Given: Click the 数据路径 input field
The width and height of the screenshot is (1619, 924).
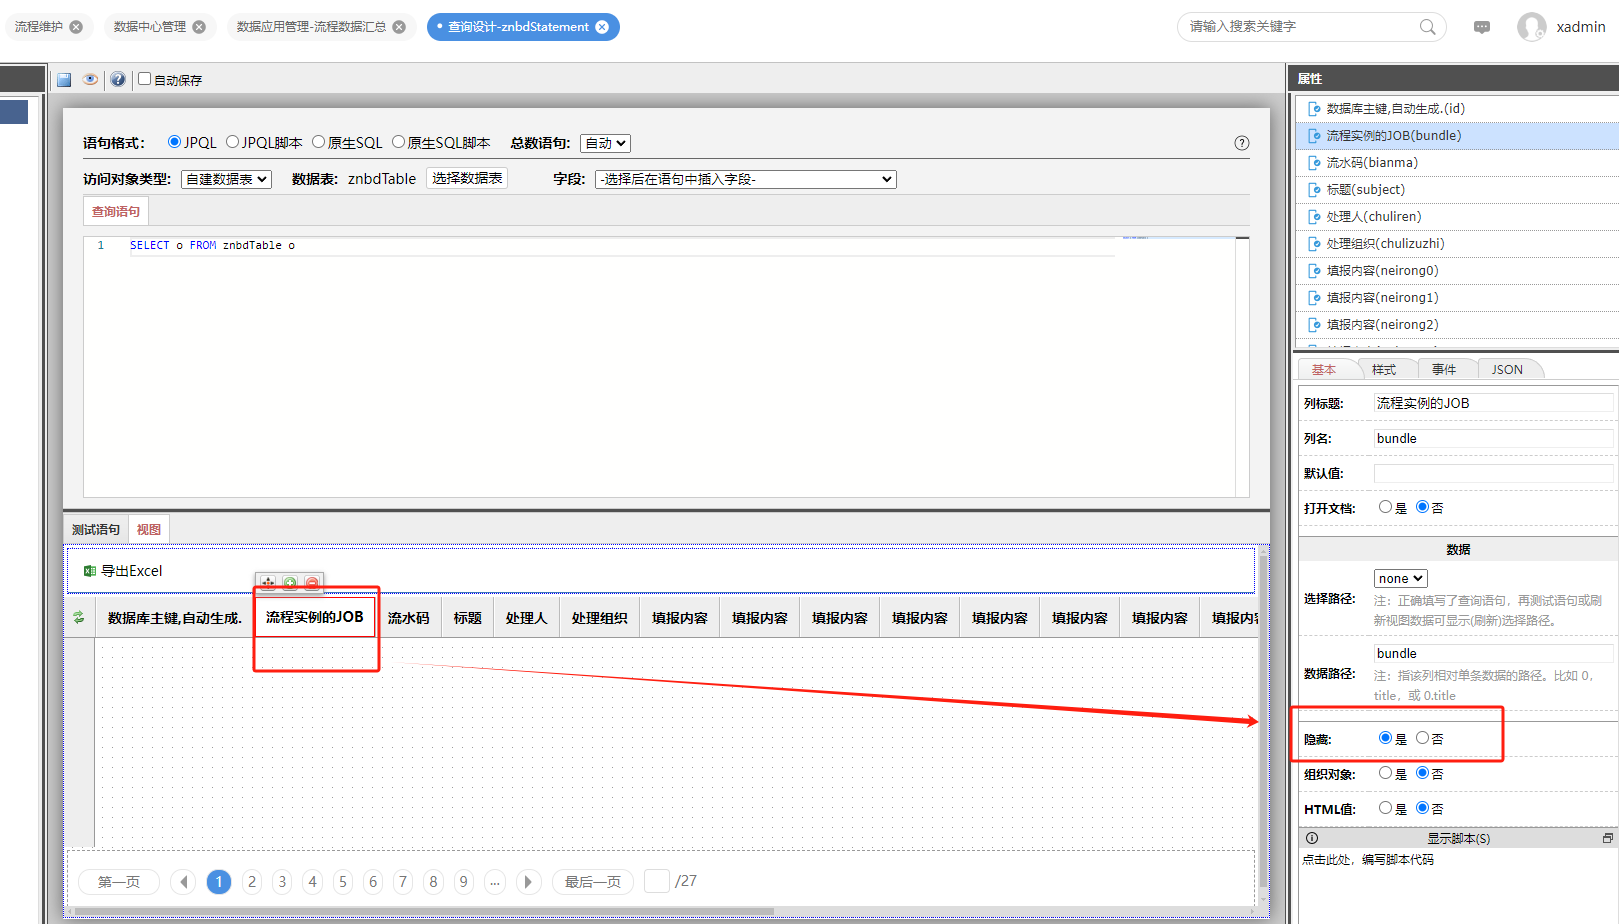Looking at the screenshot, I should 1494,653.
